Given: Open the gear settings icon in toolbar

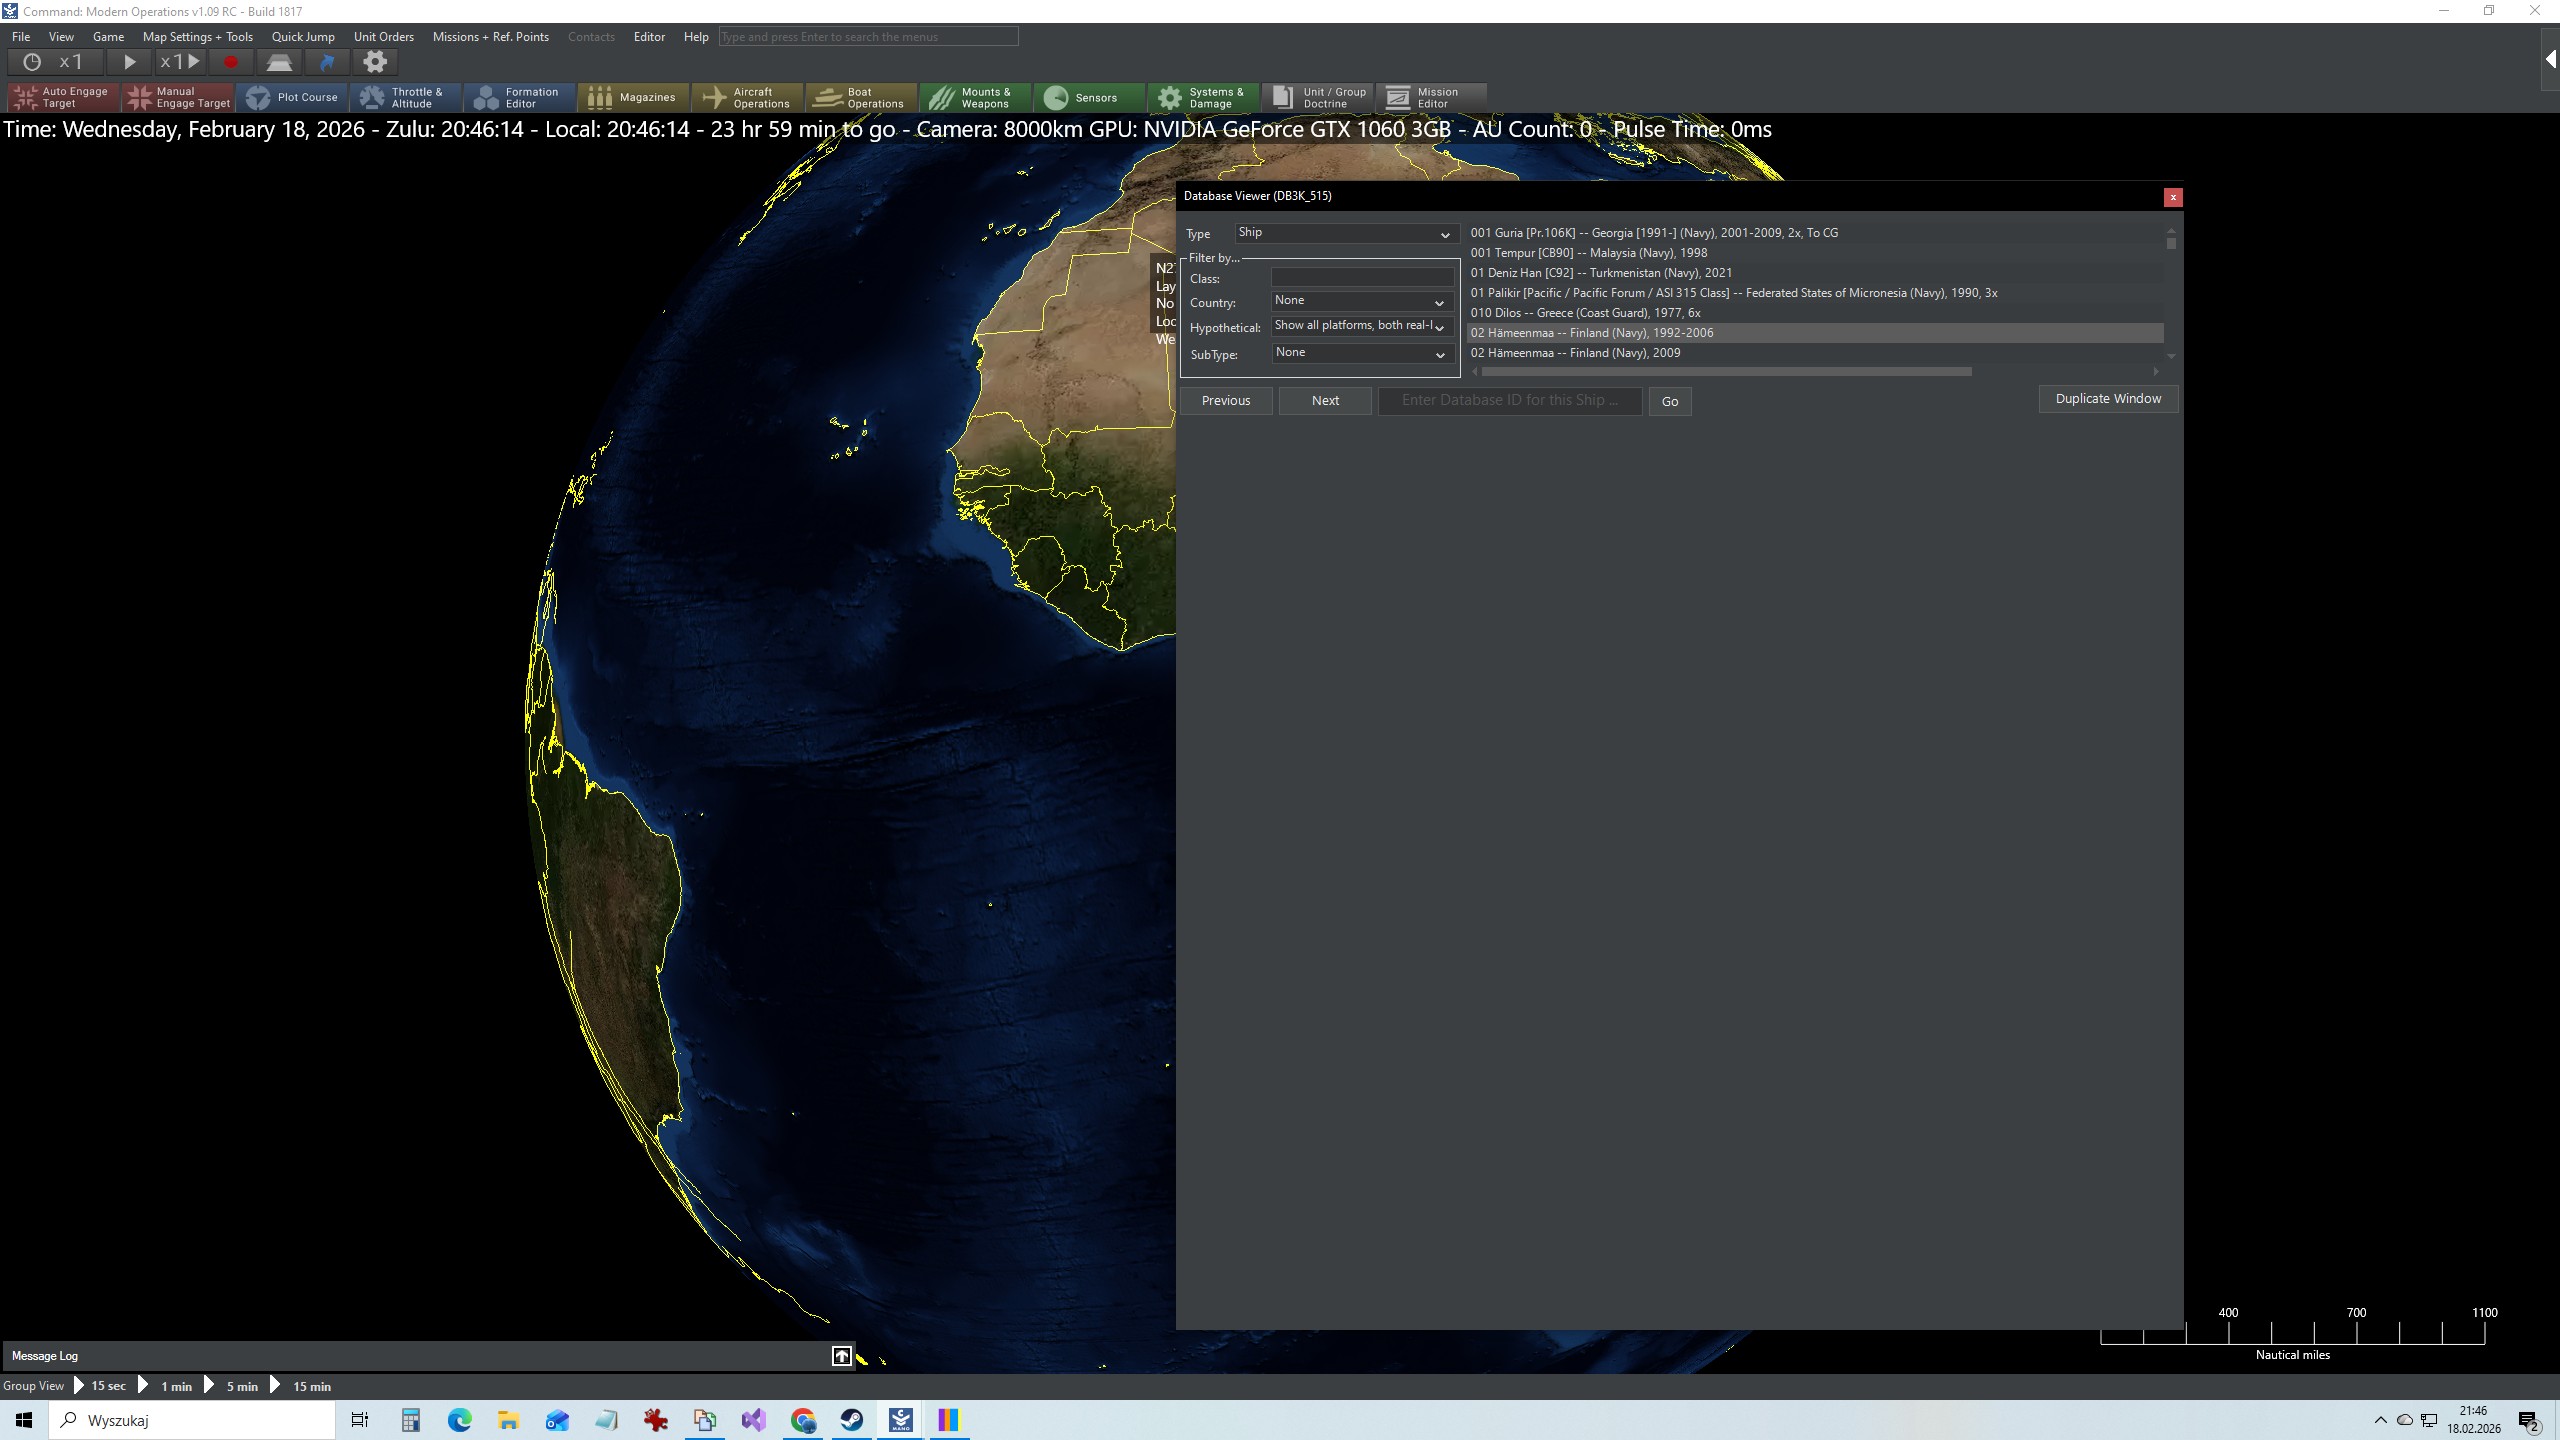Looking at the screenshot, I should point(375,62).
